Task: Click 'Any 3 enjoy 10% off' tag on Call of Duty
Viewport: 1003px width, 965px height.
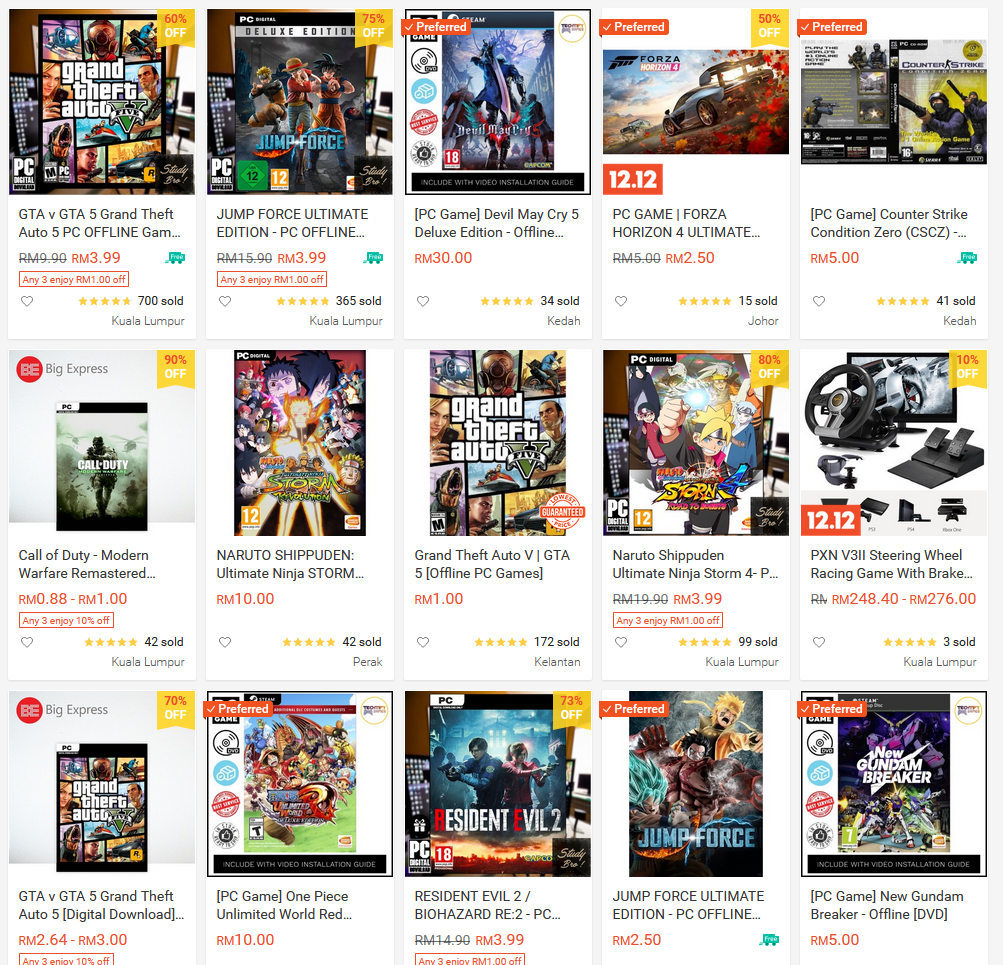Action: point(67,620)
